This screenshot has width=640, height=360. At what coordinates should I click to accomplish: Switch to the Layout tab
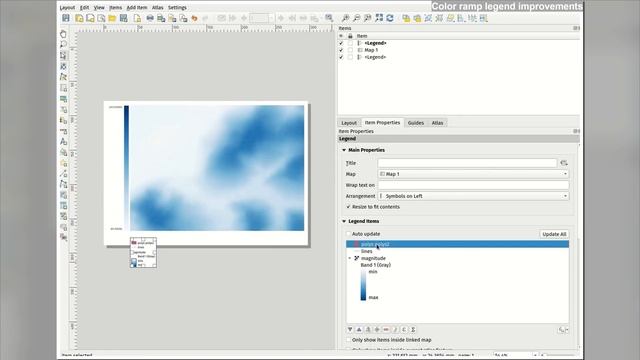349,123
